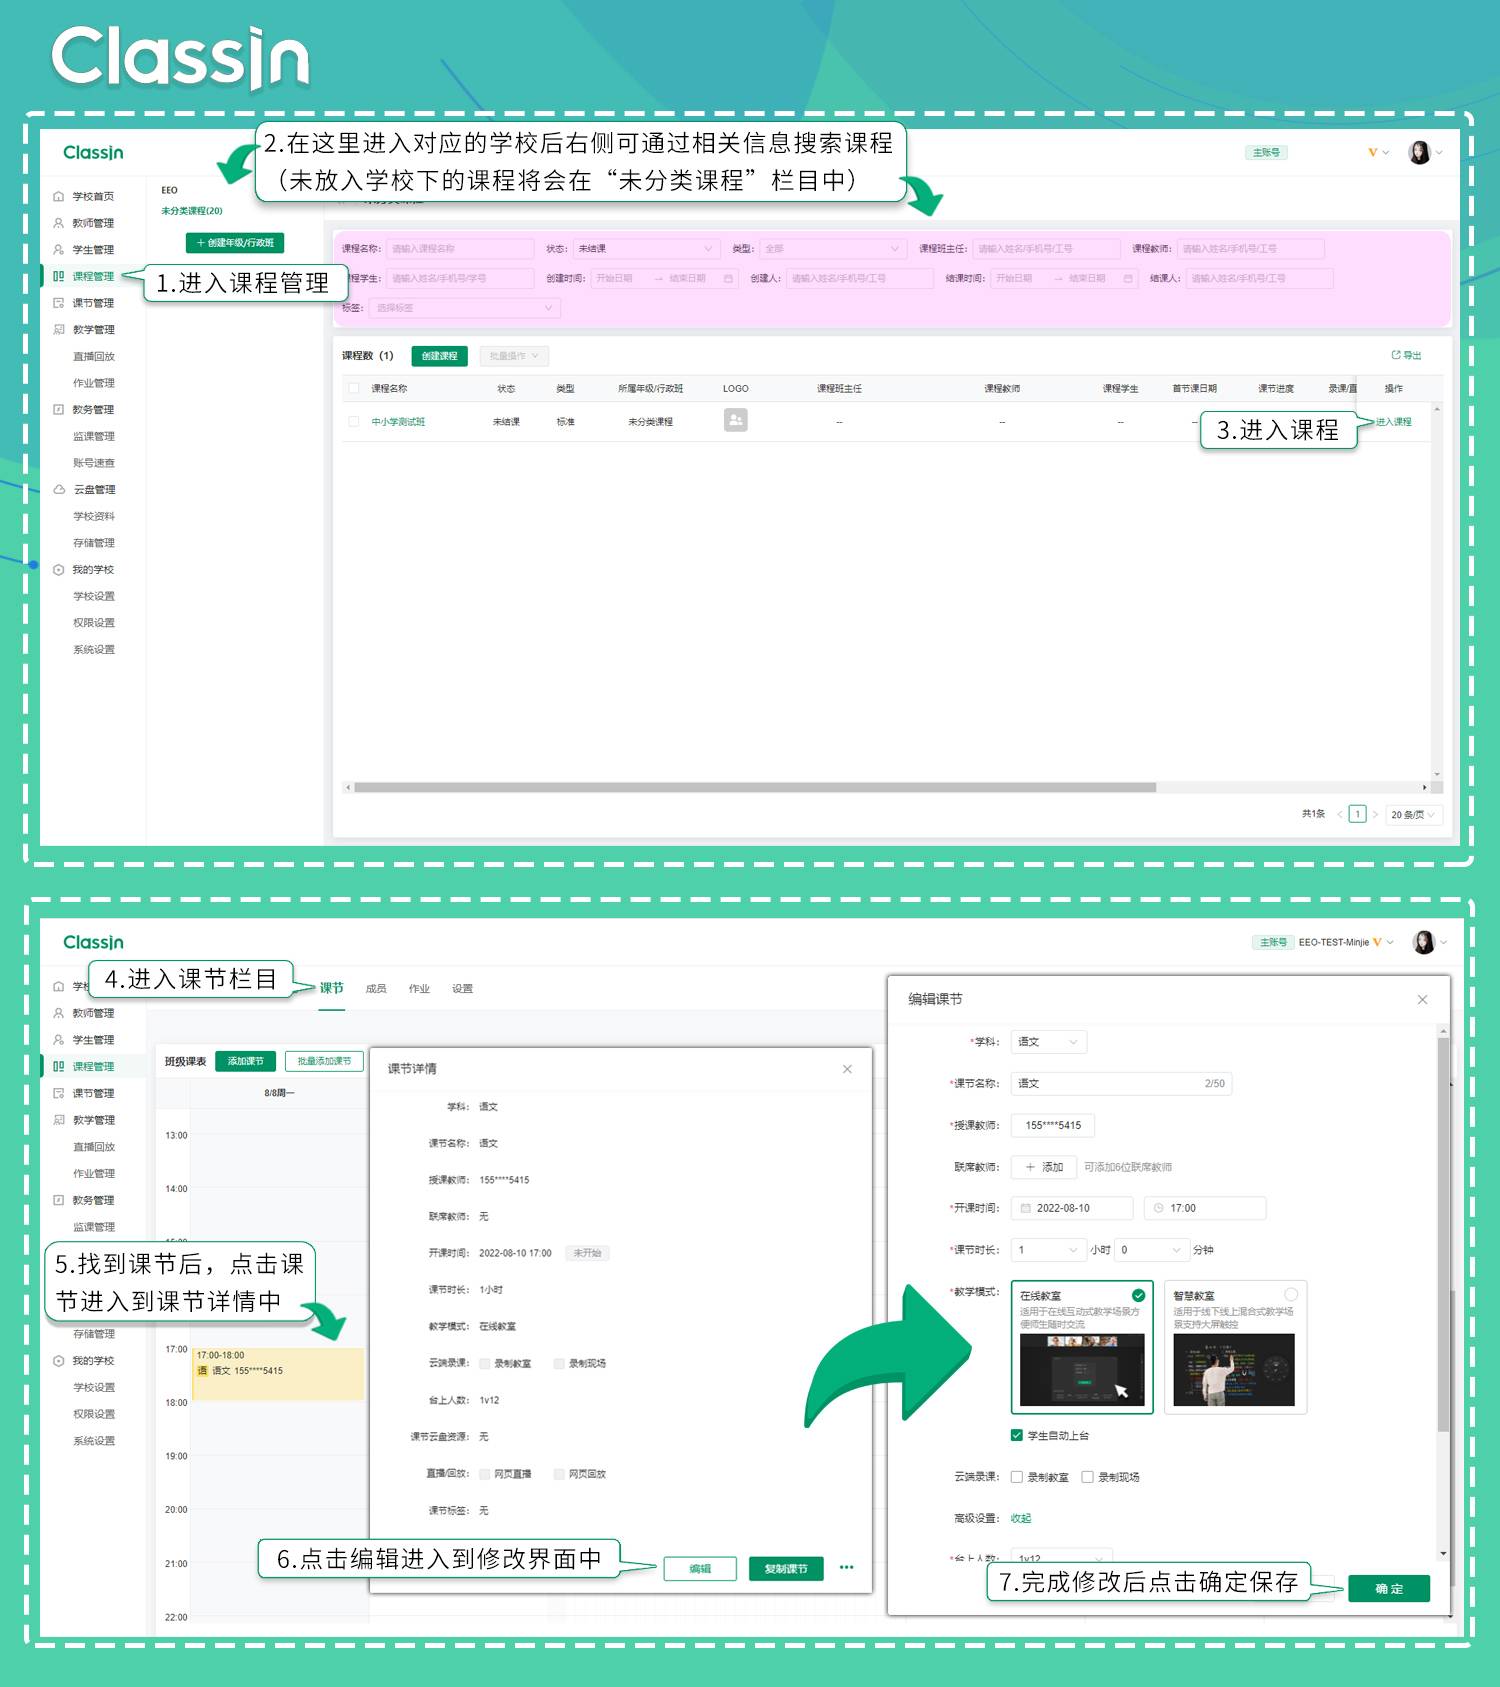This screenshot has height=1687, width=1500.
Task: Open the three-dots more menu in 课节详情
Action: pyautogui.click(x=847, y=1567)
